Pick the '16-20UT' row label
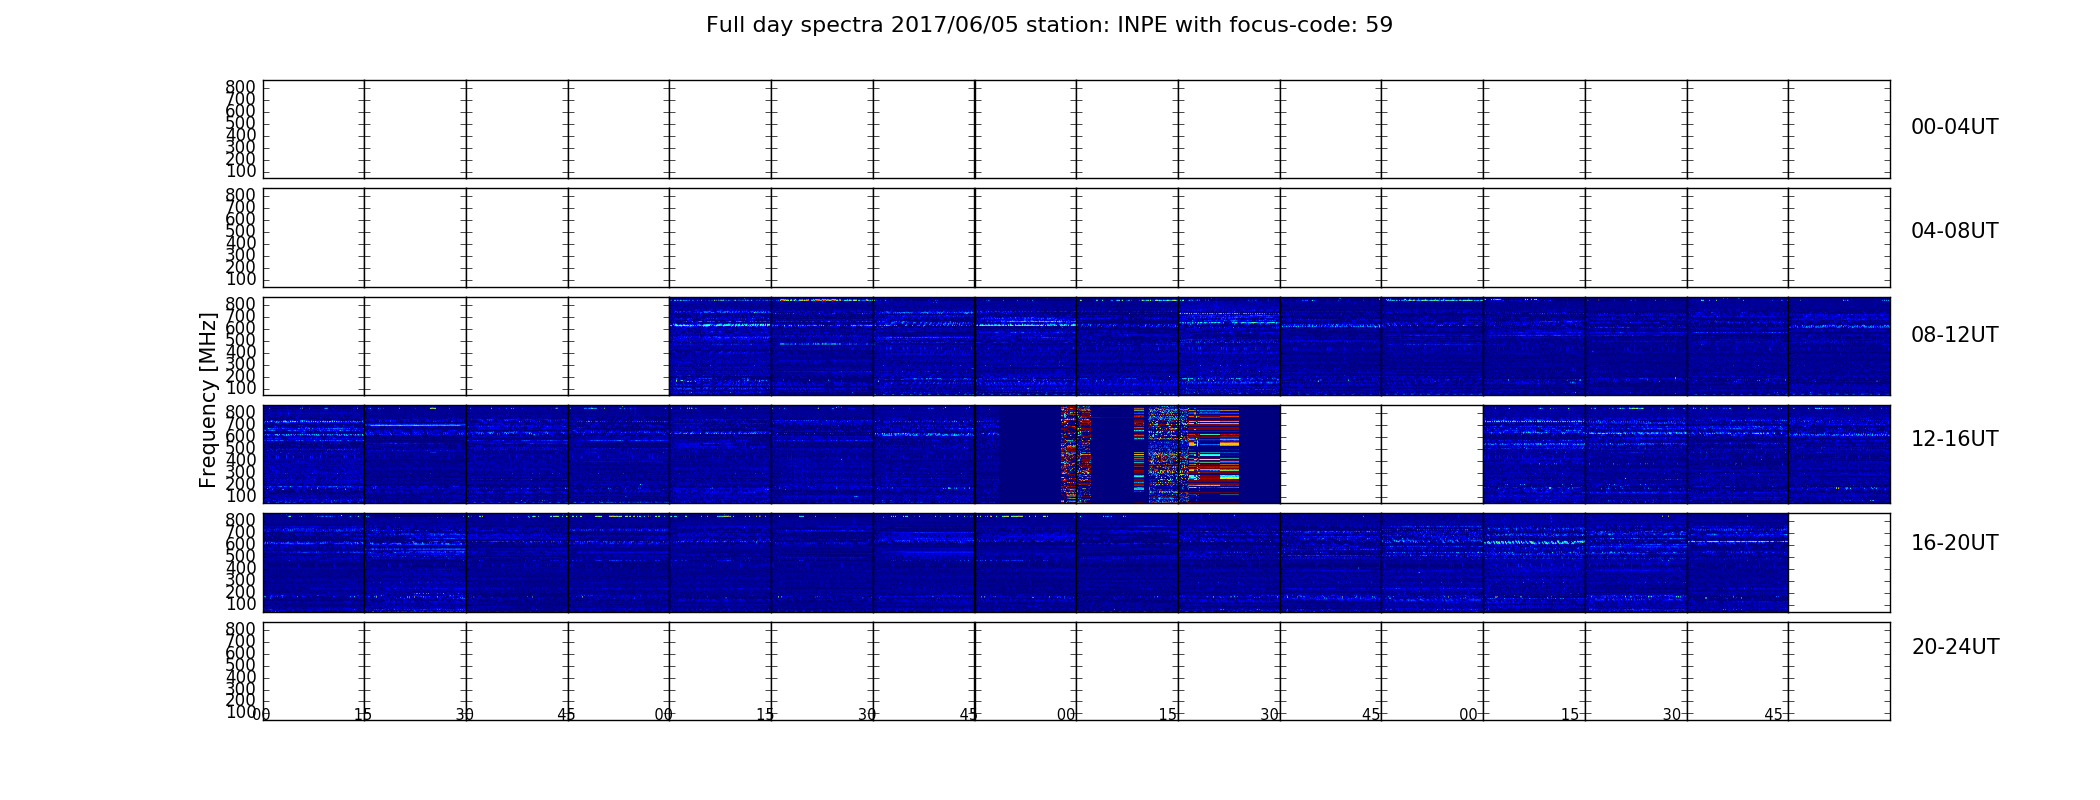This screenshot has width=2100, height=800. [1955, 543]
